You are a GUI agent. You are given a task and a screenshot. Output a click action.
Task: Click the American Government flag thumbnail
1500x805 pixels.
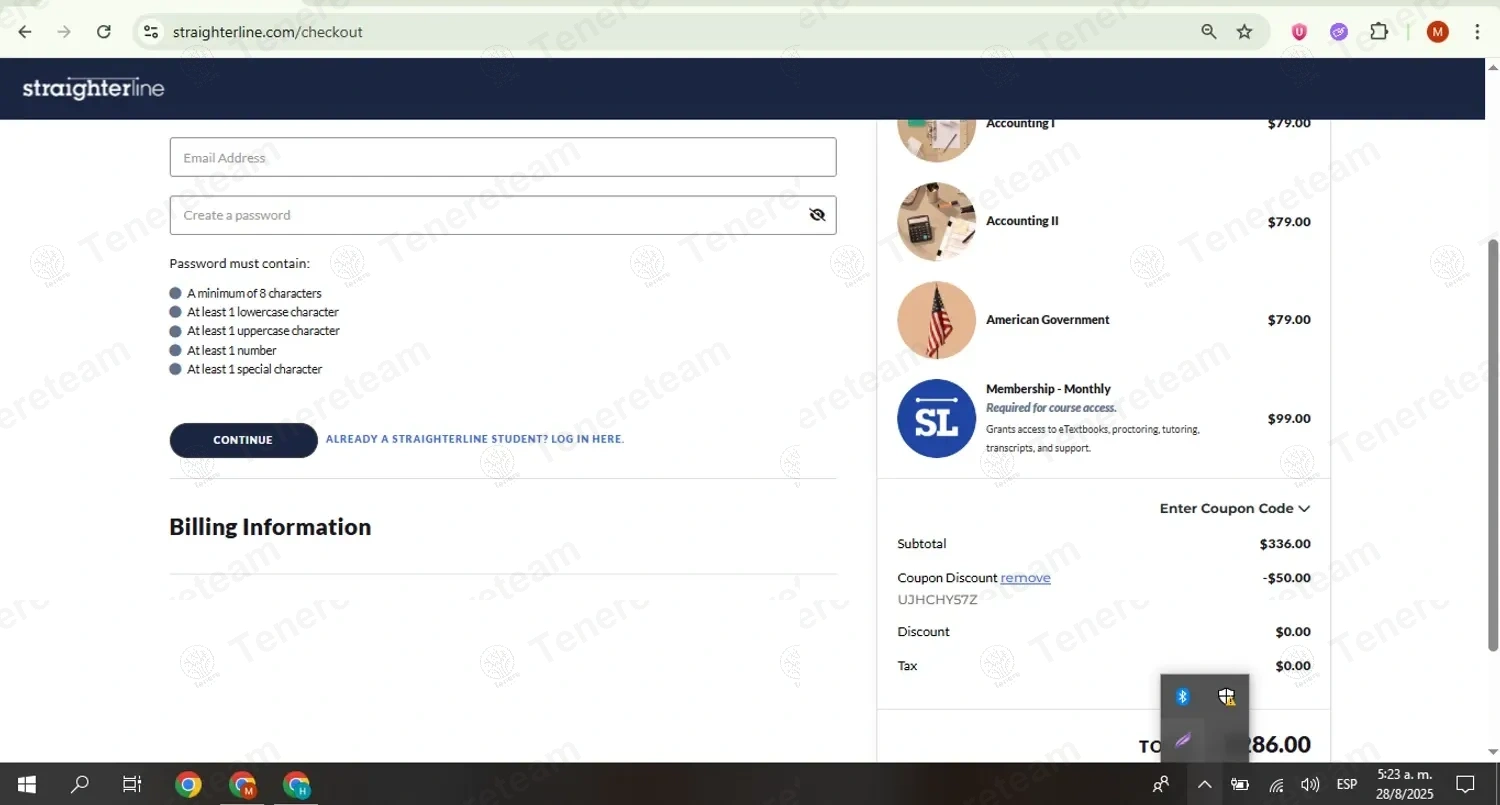[x=936, y=320]
